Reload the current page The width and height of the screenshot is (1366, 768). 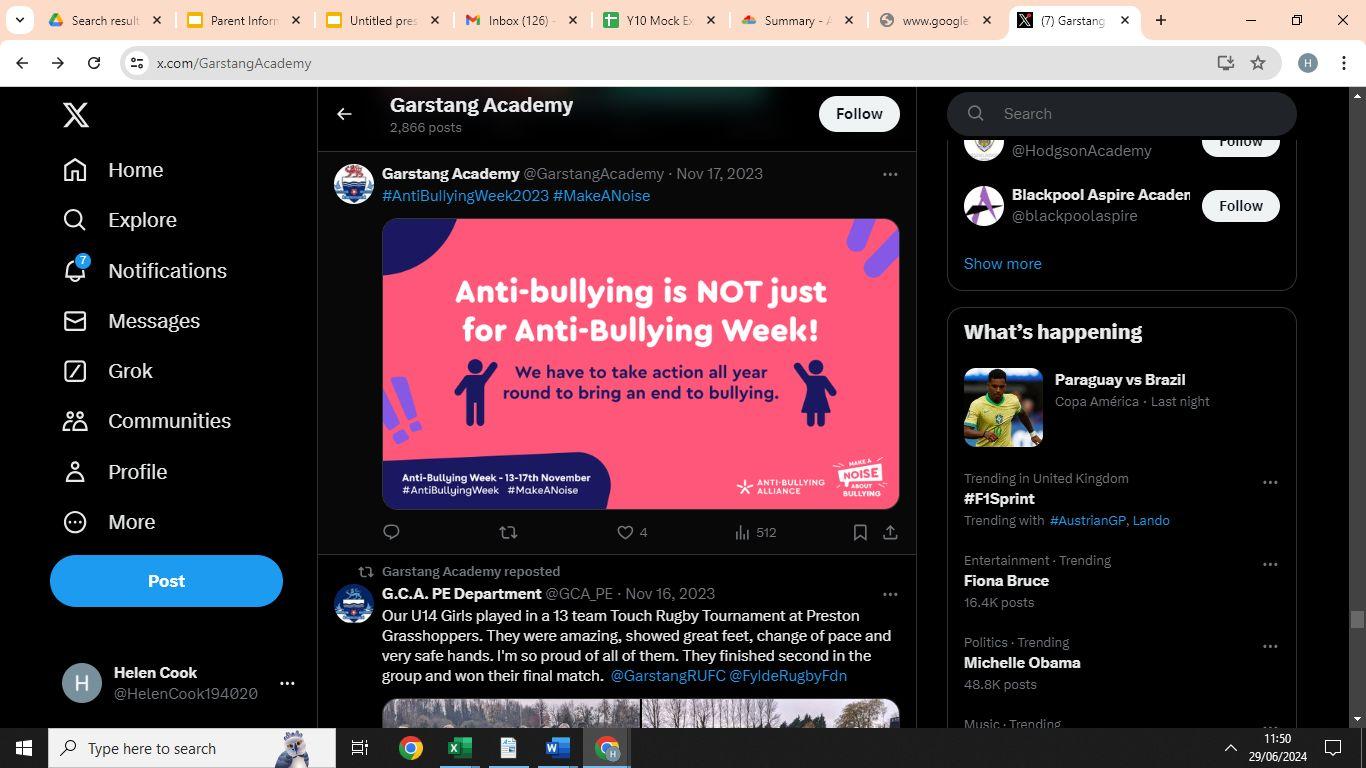pyautogui.click(x=94, y=63)
